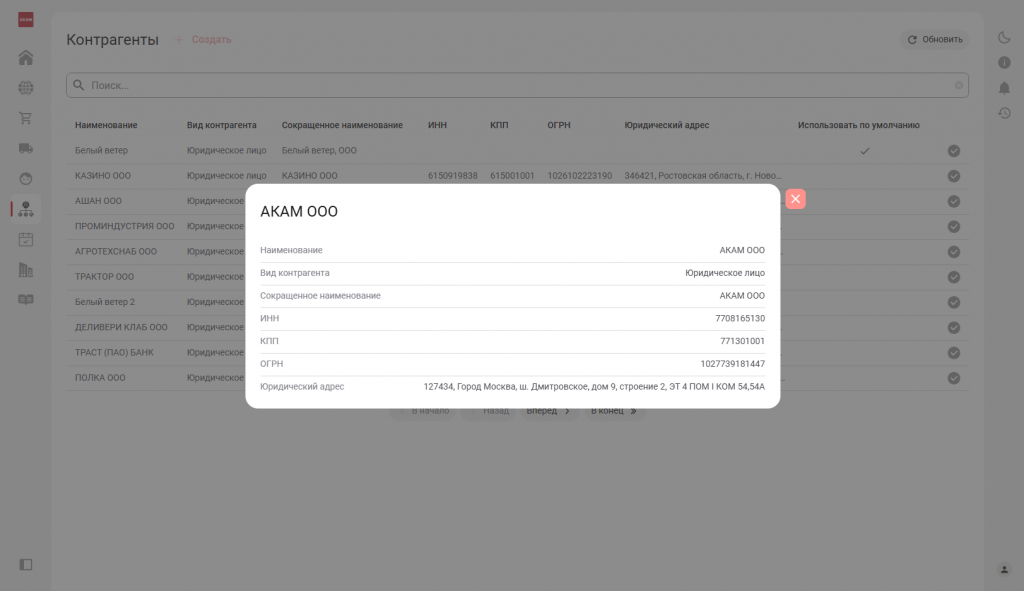This screenshot has width=1024, height=591.
Task: Clear the search field with the clear icon
Action: [959, 85]
